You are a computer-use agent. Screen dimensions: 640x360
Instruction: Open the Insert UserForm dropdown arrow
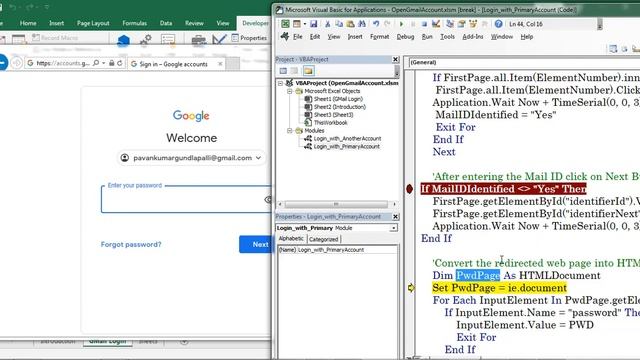click(x=304, y=24)
